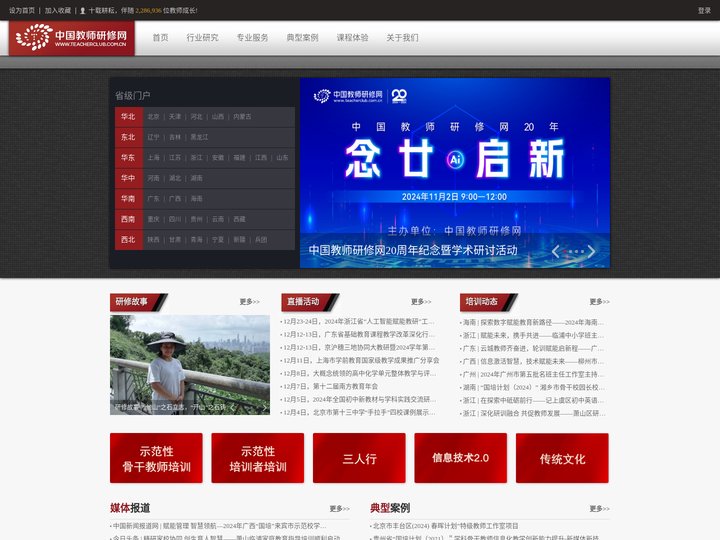Open the 内蒙古 provincial portal link

pyautogui.click(x=242, y=117)
